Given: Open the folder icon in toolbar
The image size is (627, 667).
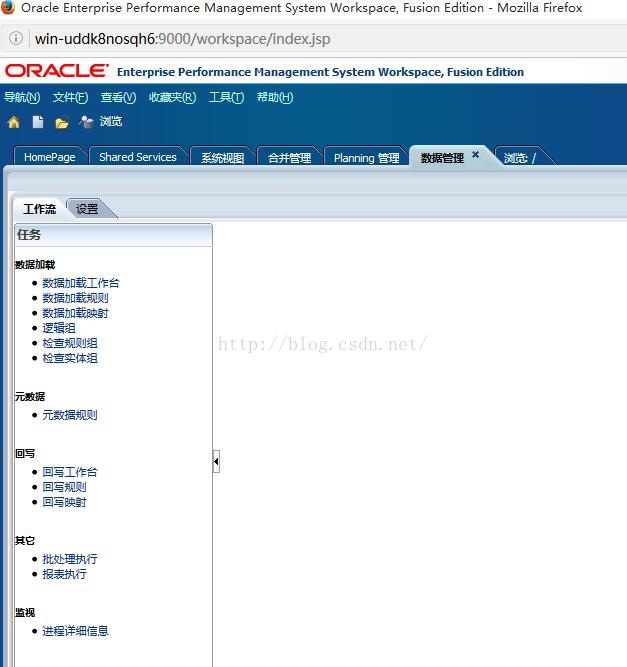Looking at the screenshot, I should [62, 123].
